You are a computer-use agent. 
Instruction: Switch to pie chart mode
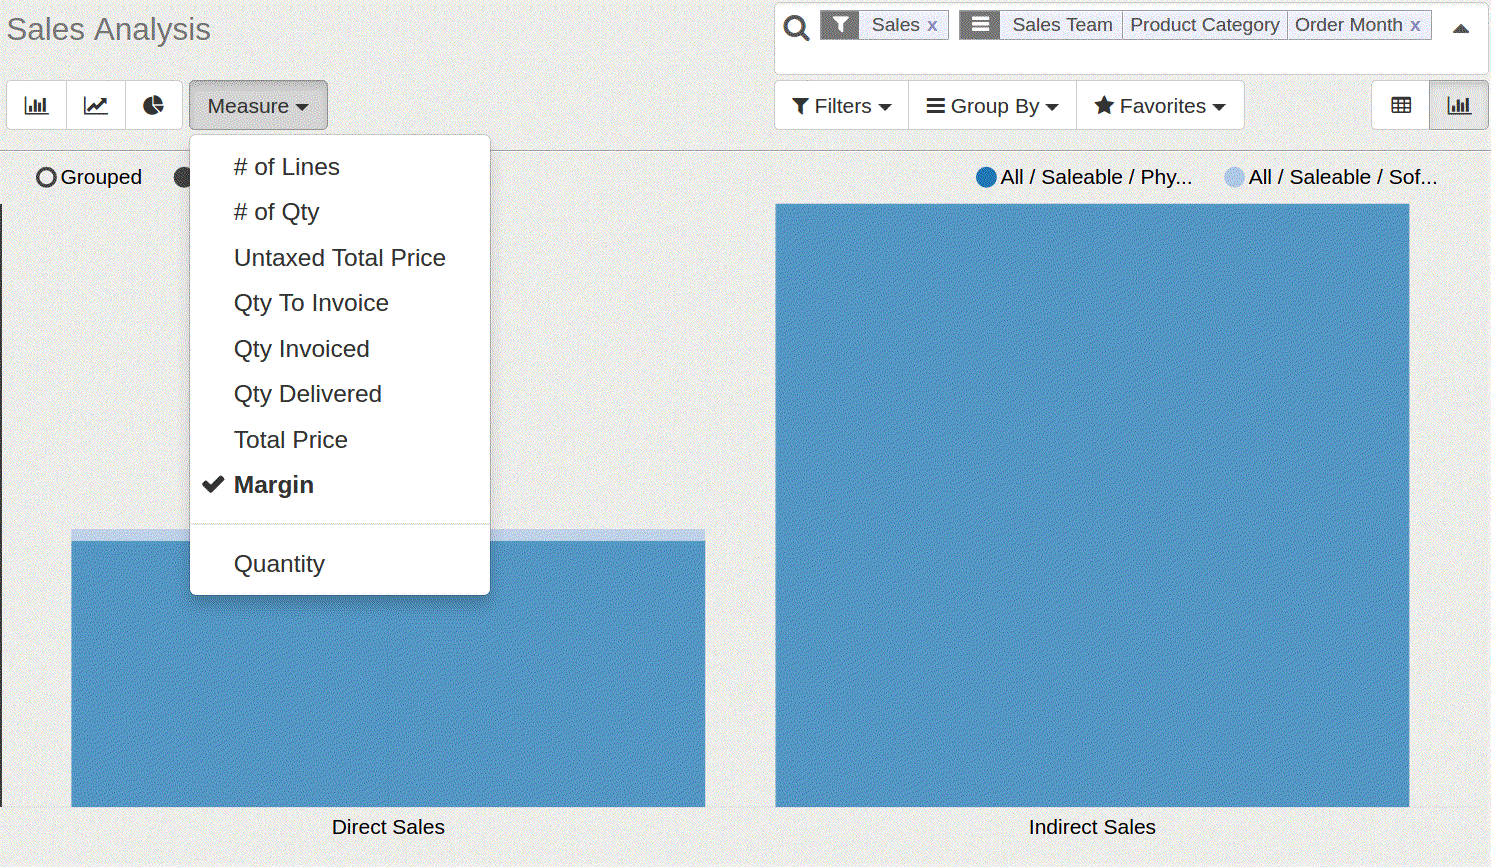pos(154,105)
